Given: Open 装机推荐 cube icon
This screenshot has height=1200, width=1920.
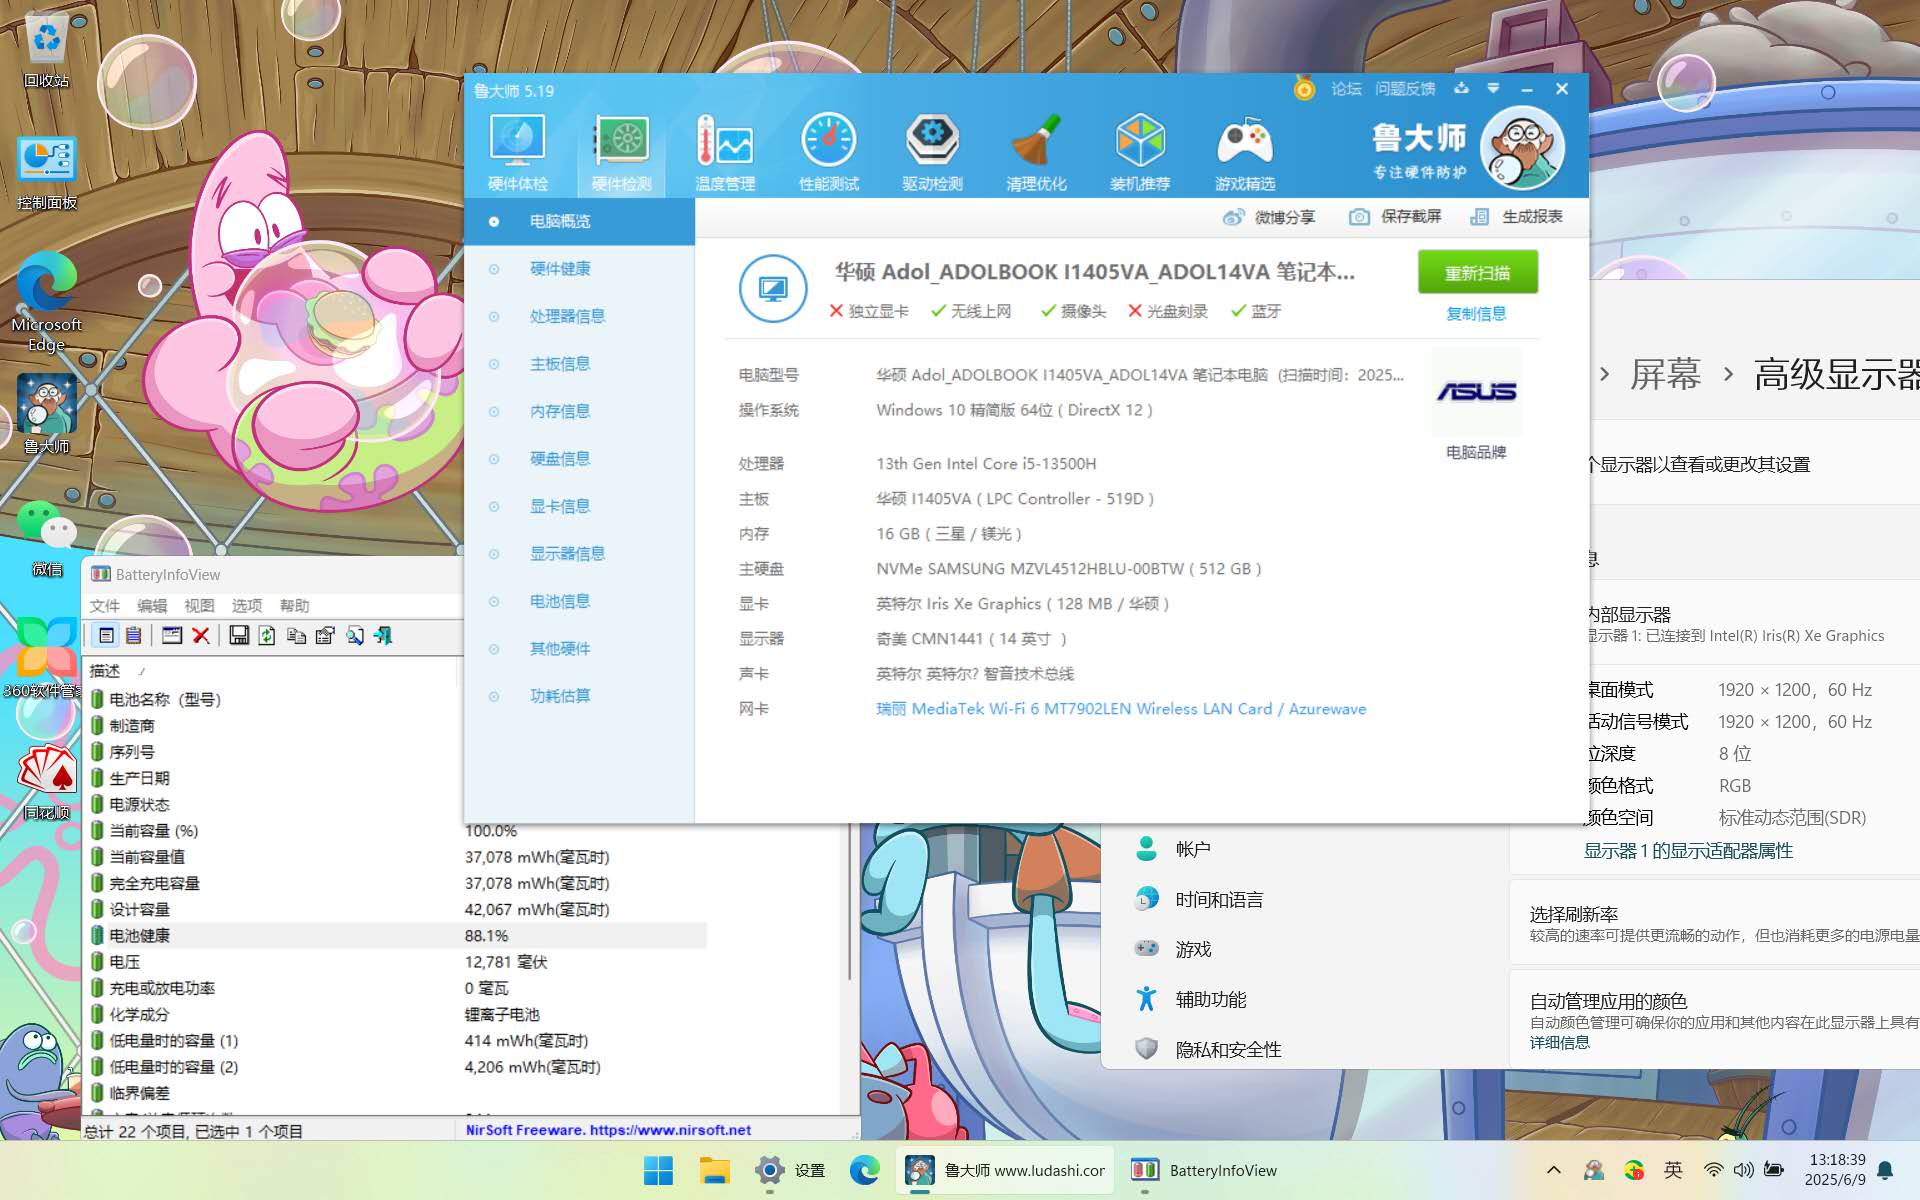Looking at the screenshot, I should [x=1140, y=152].
